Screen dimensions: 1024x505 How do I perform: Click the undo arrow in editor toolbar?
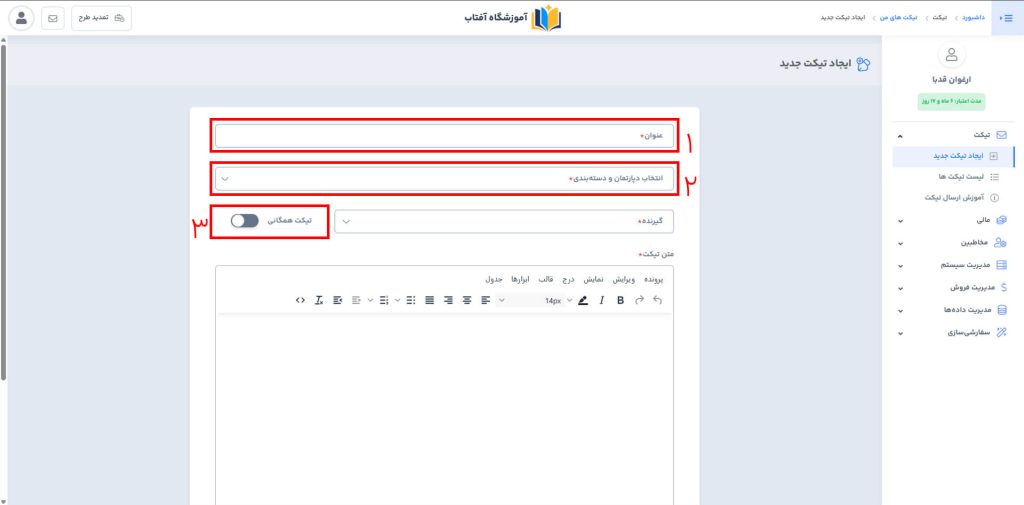point(657,300)
